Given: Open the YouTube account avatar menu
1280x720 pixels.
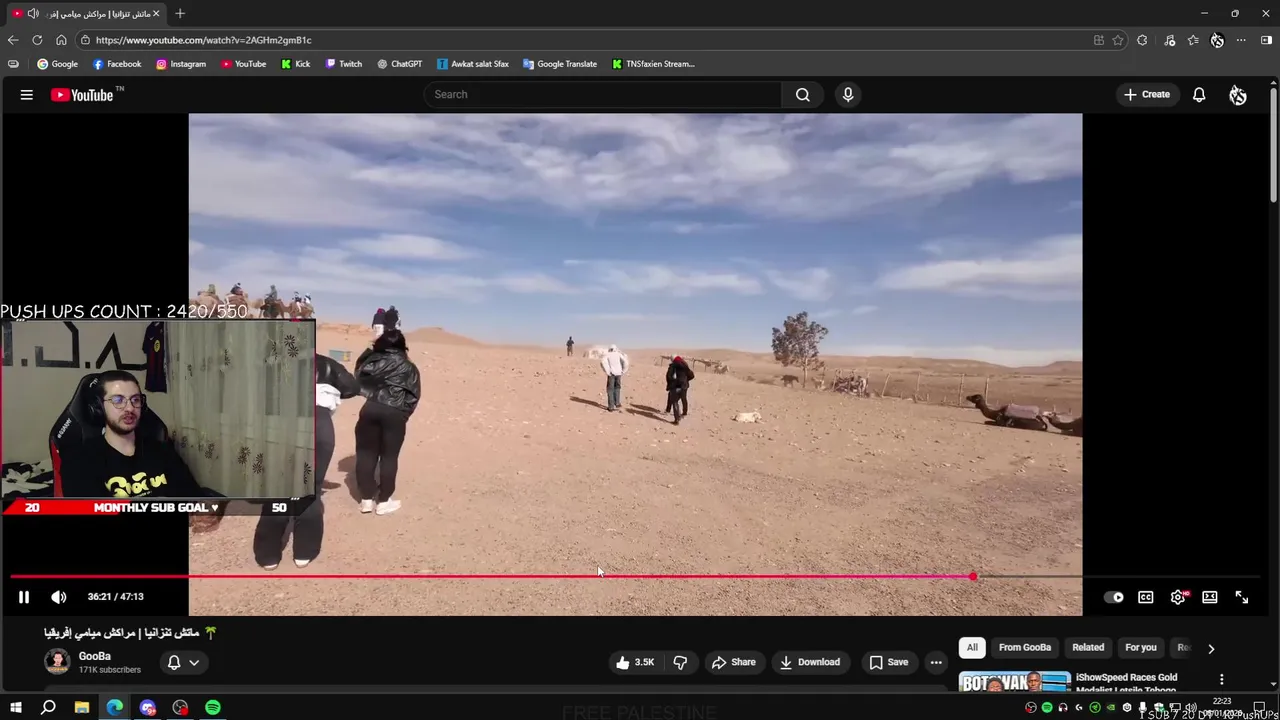Looking at the screenshot, I should [1238, 95].
